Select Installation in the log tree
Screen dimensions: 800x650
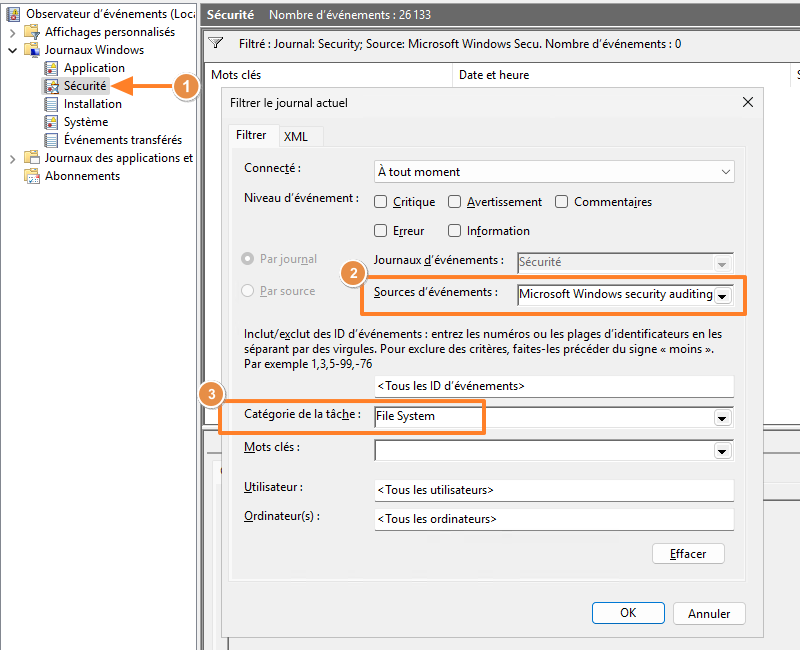point(93,104)
